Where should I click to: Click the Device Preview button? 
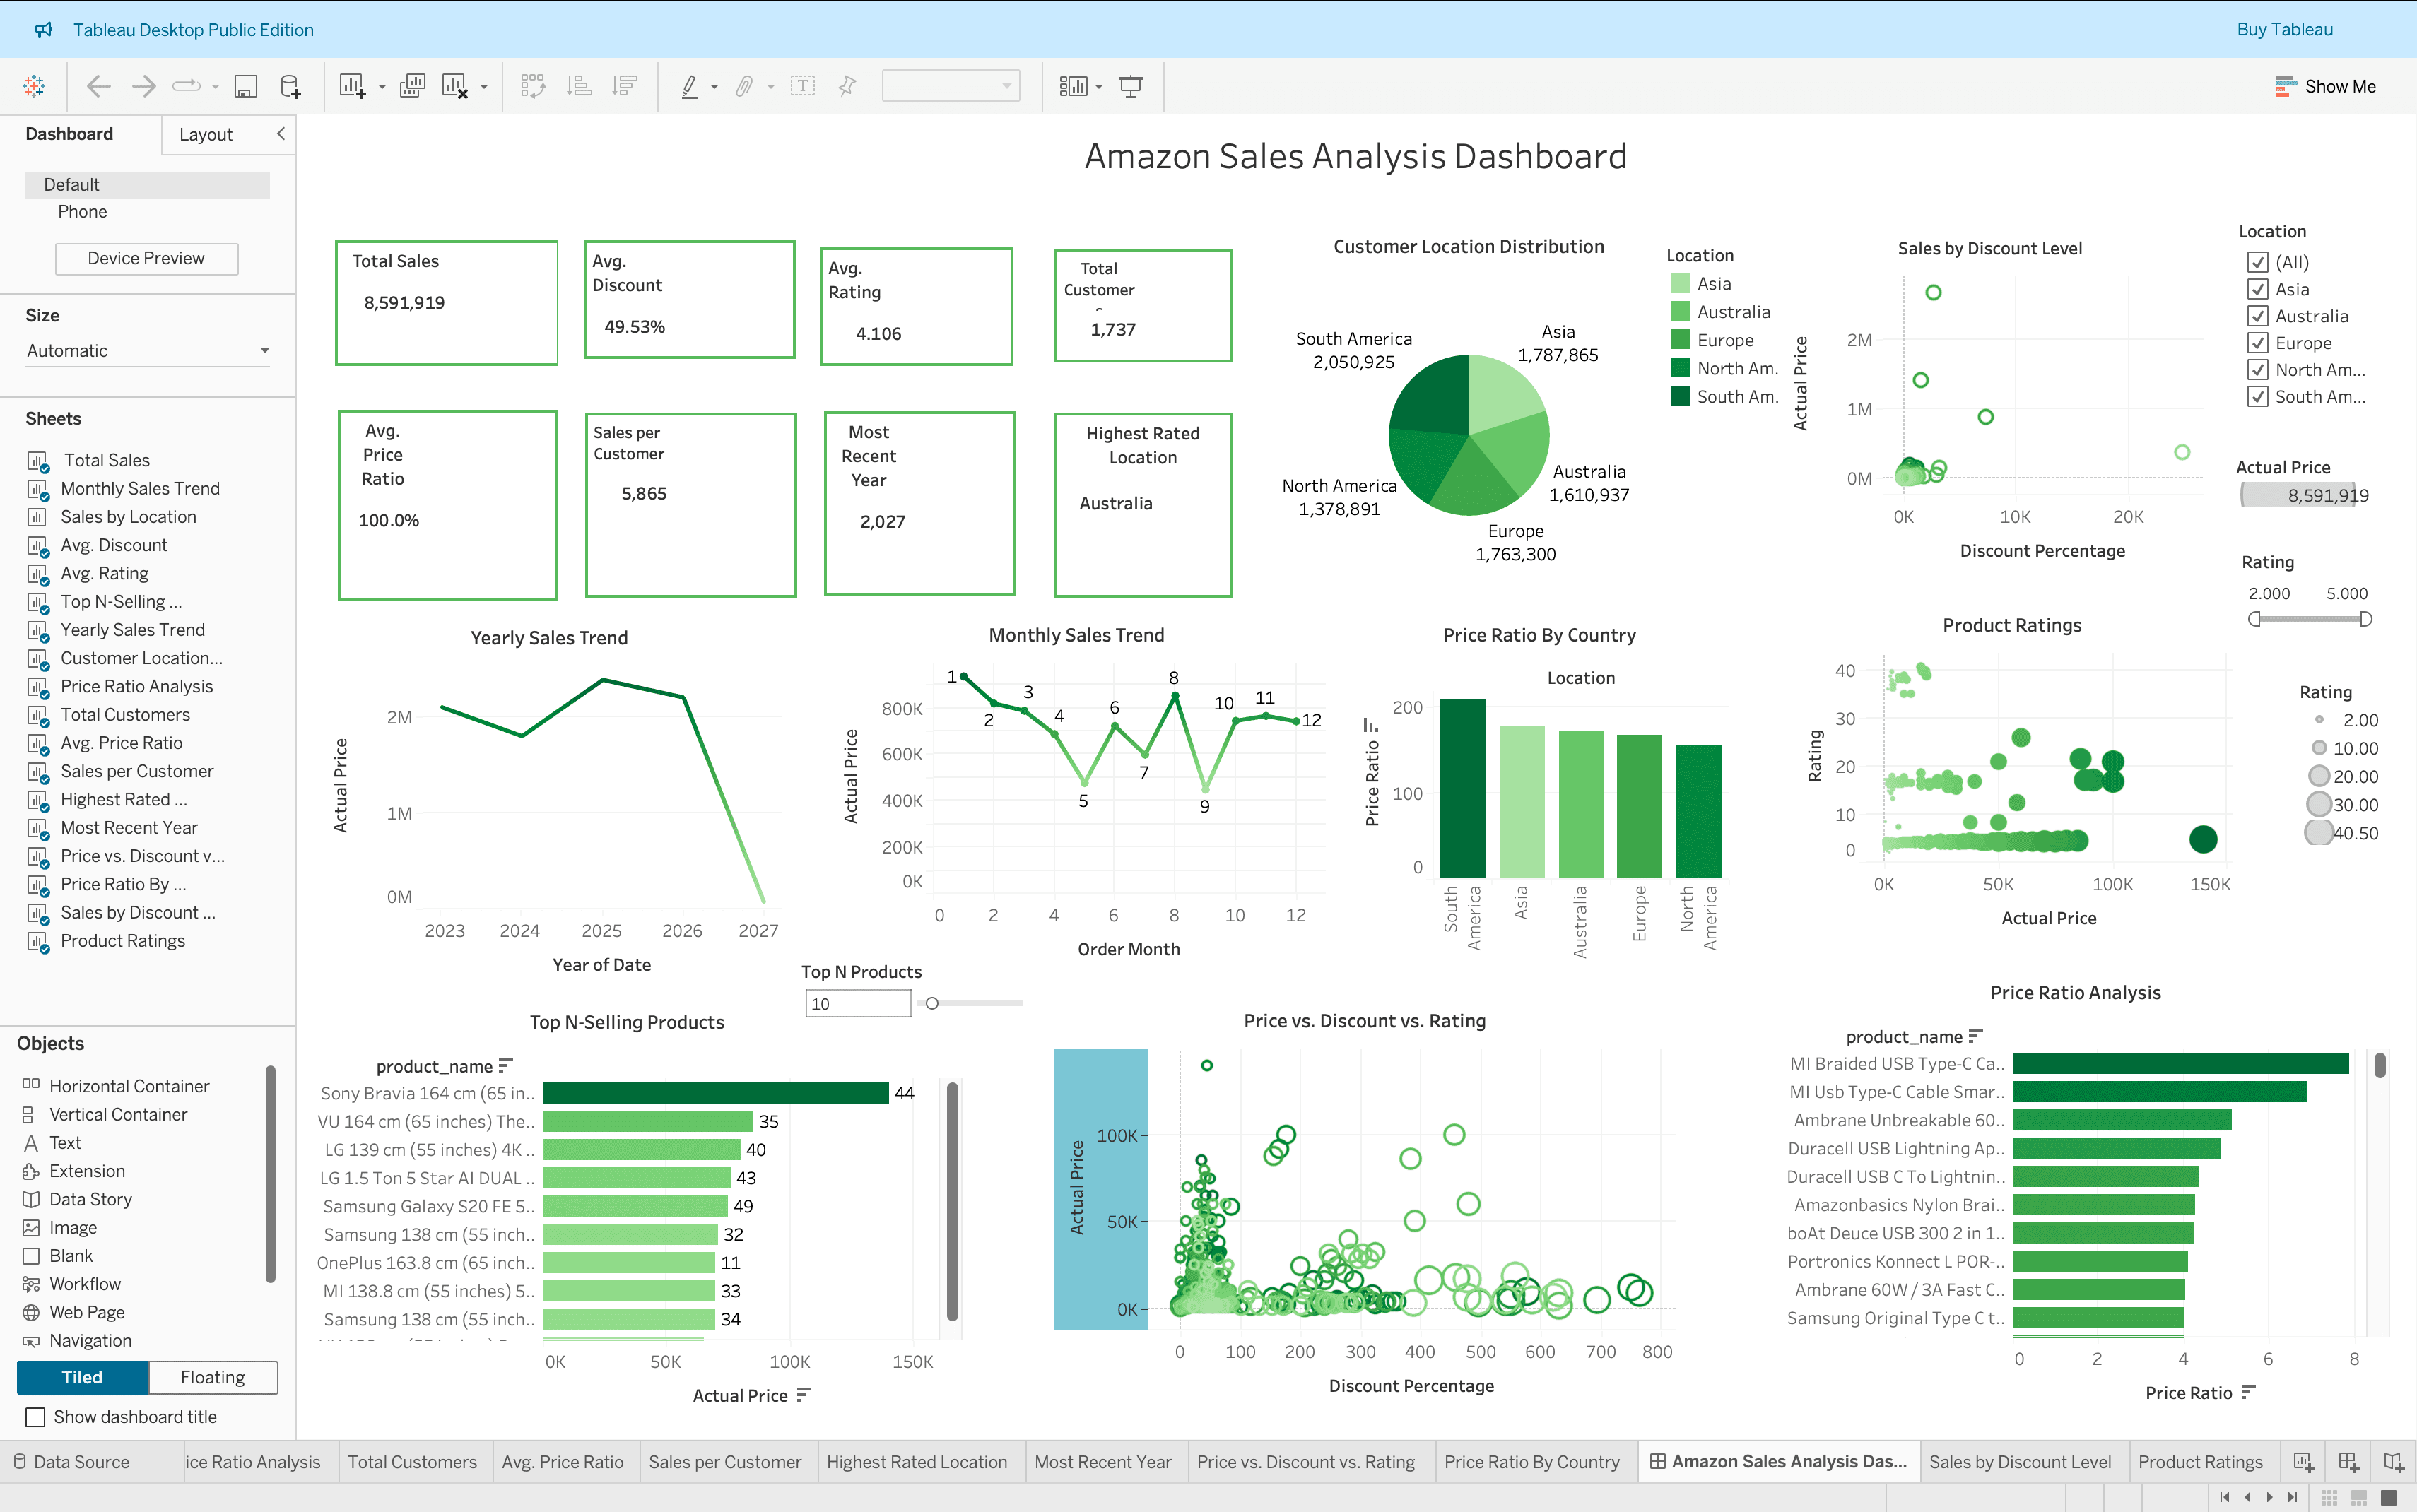[x=146, y=258]
